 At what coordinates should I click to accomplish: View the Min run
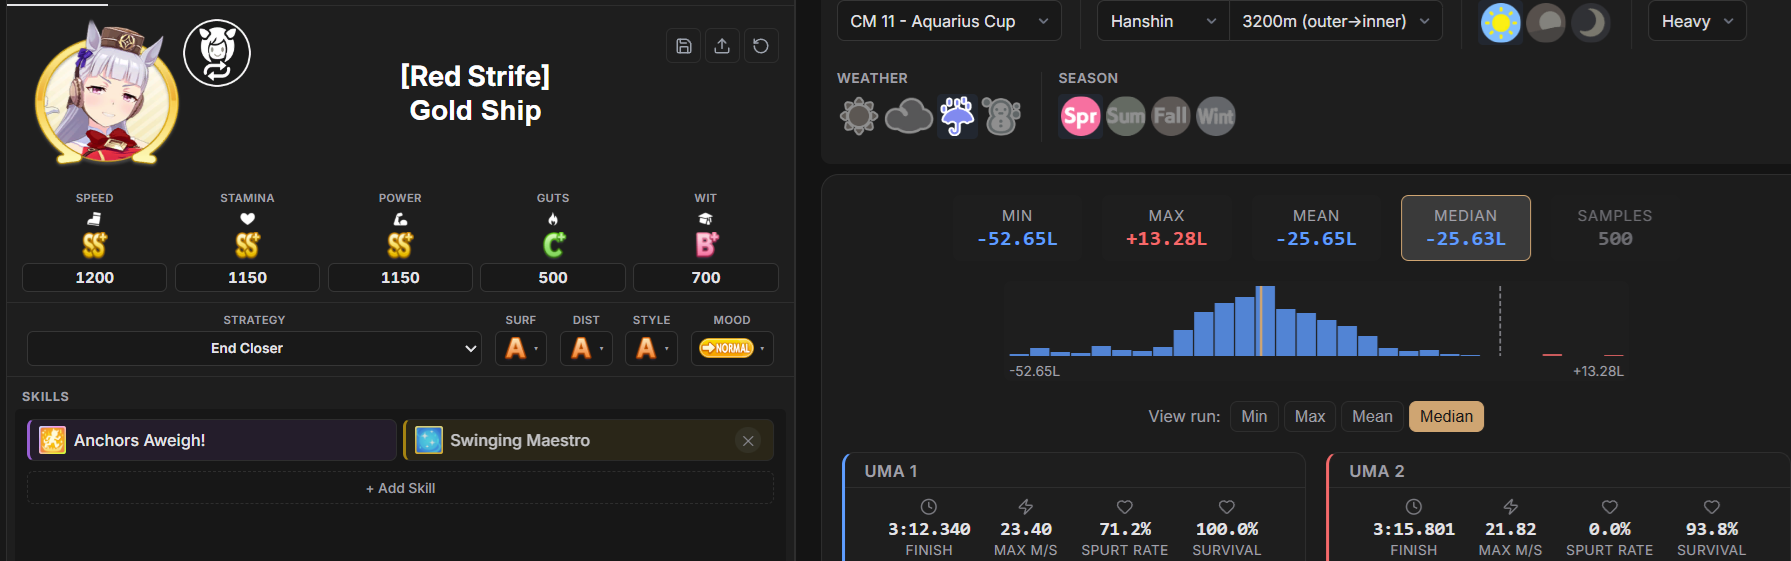(1254, 417)
